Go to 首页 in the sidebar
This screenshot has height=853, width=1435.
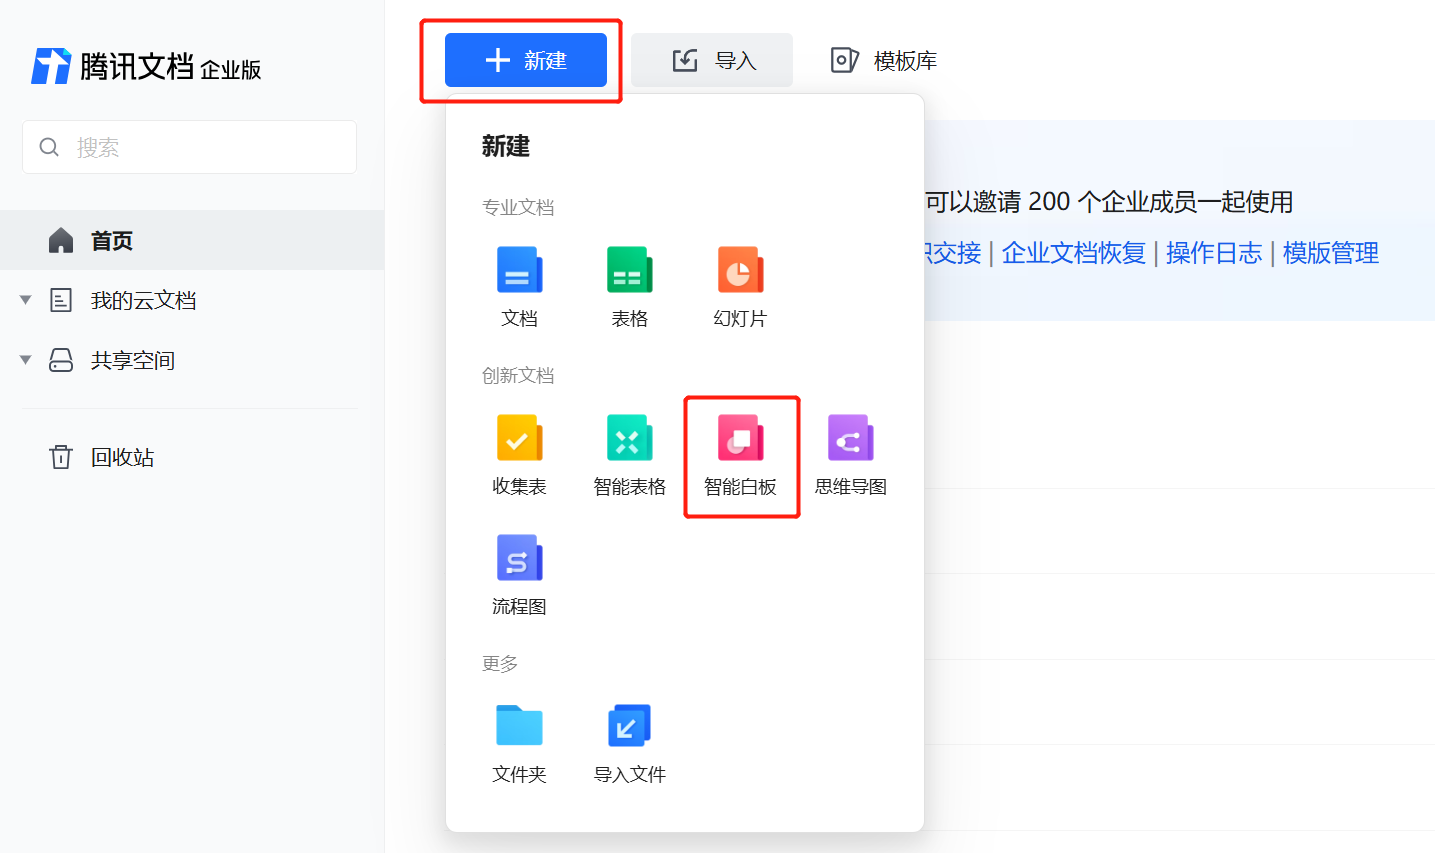click(x=111, y=241)
